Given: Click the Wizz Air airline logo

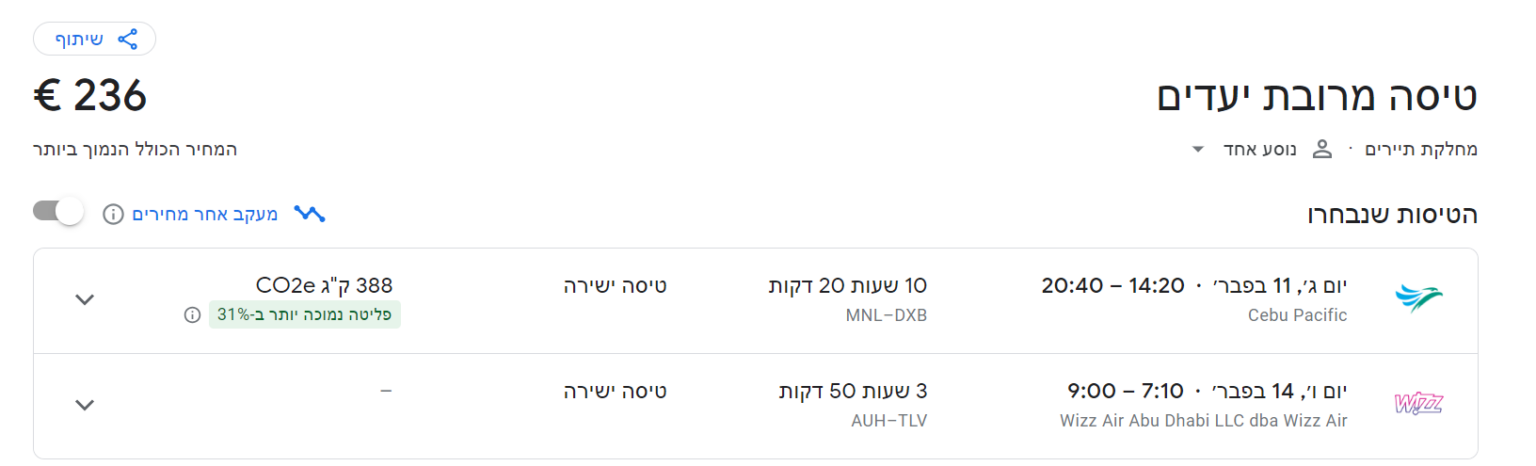Looking at the screenshot, I should click(1419, 404).
